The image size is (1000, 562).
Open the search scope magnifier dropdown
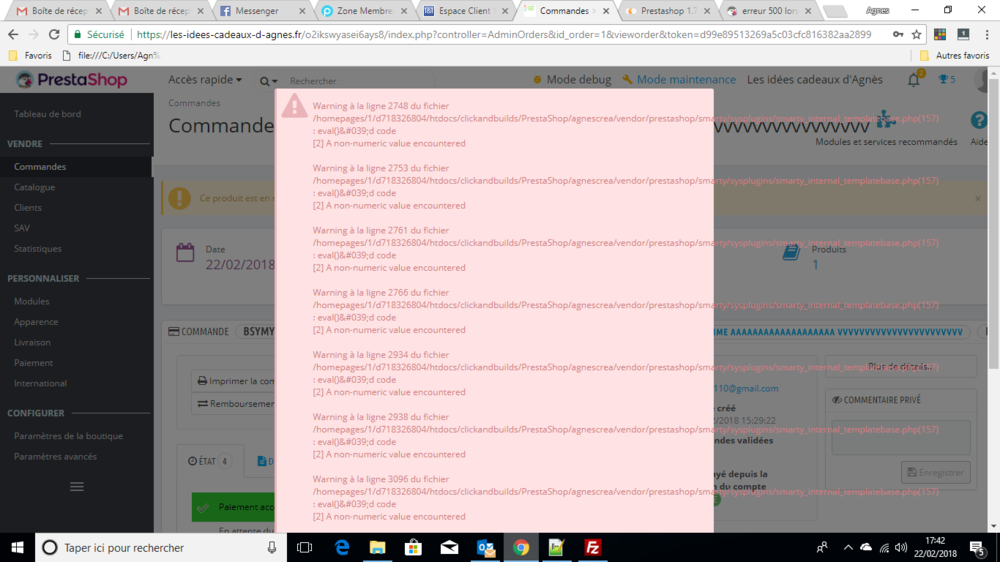click(x=268, y=81)
